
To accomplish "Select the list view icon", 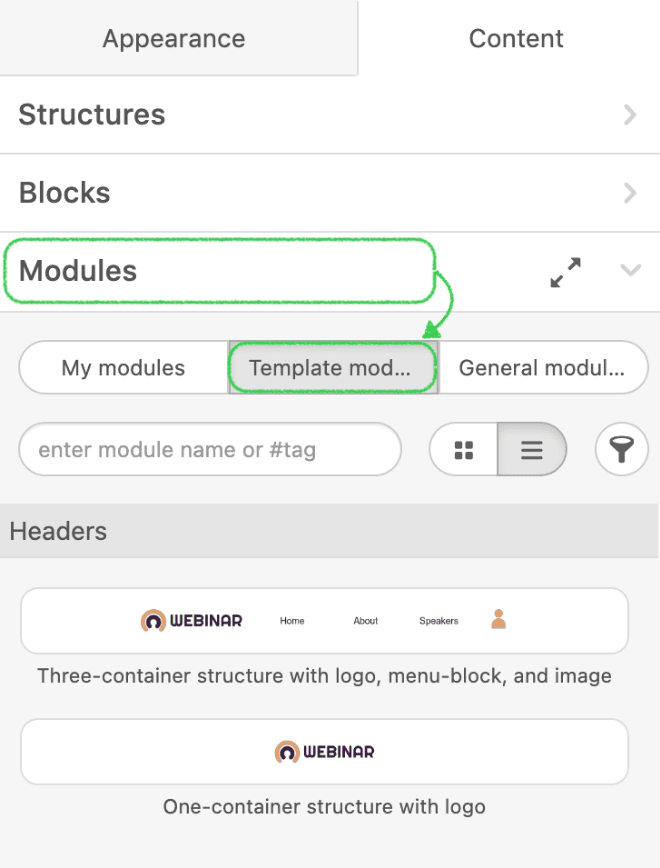I will click(531, 449).
